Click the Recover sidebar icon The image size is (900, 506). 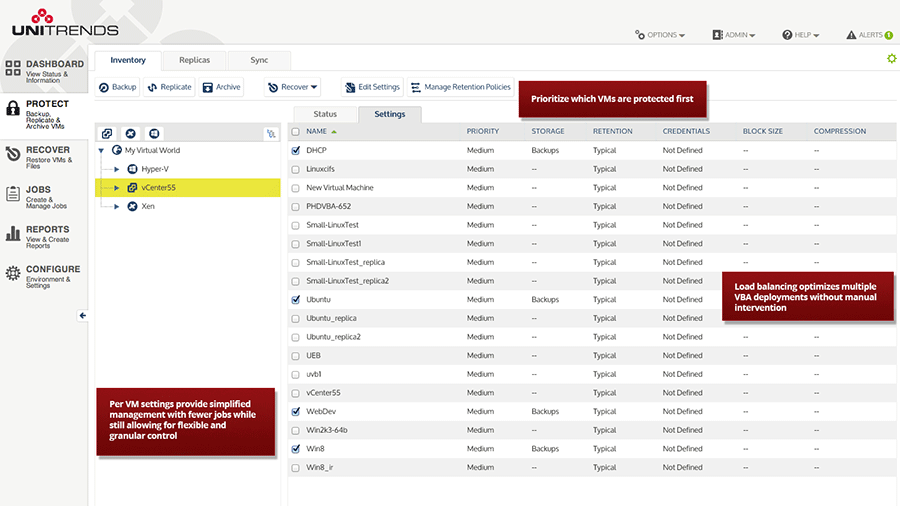tap(13, 154)
